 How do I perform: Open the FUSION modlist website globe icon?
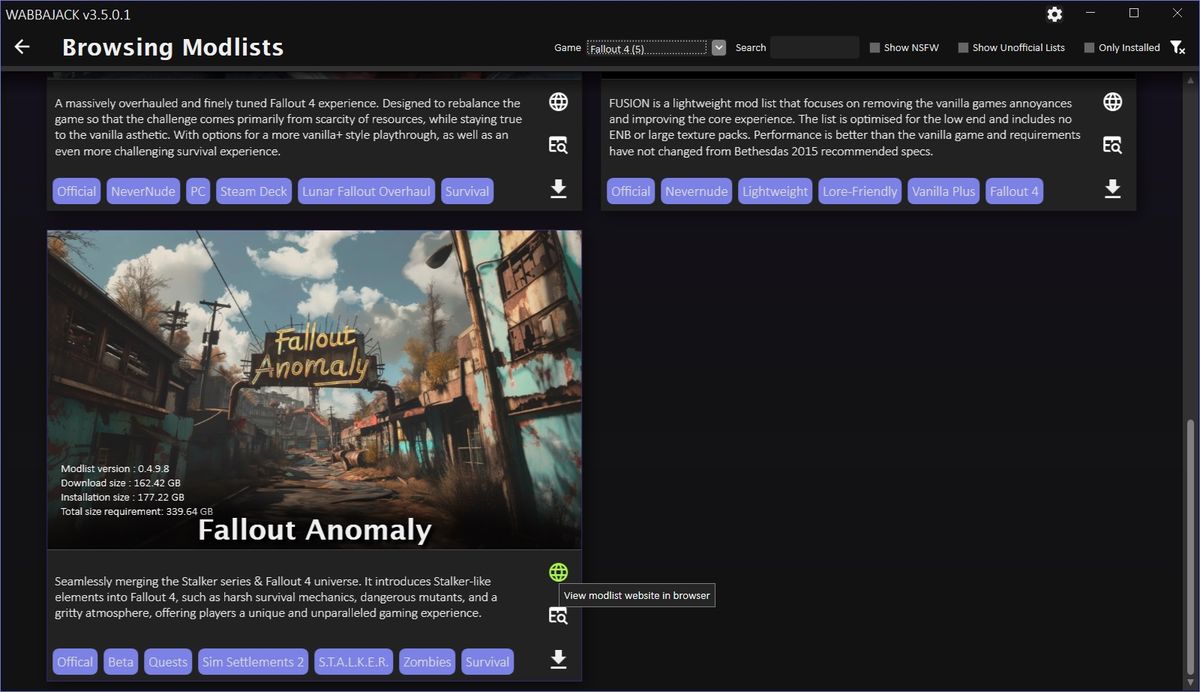1112,101
